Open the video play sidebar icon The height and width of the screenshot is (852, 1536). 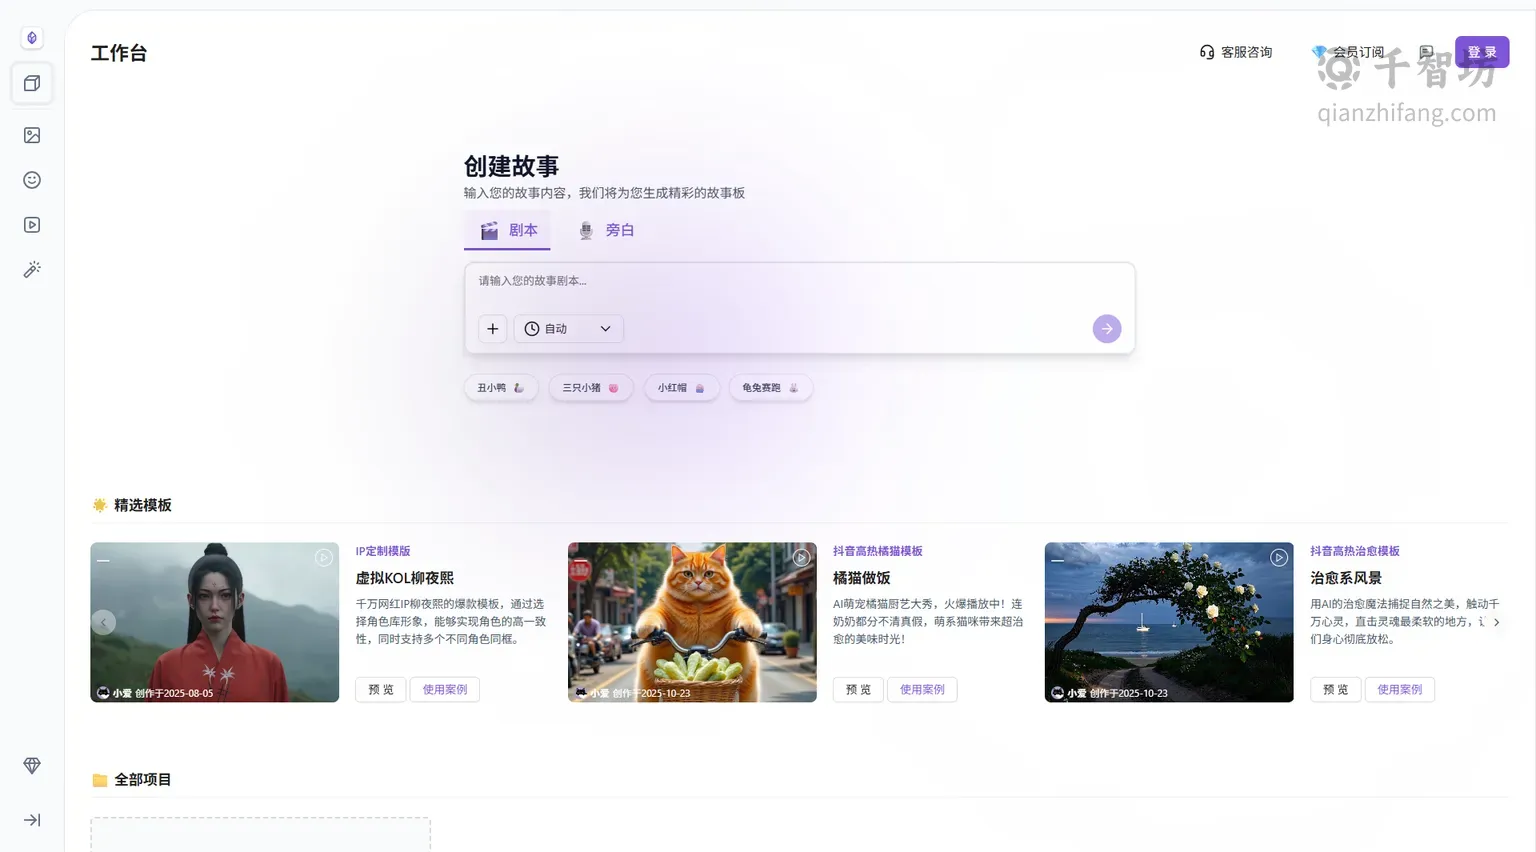(x=32, y=225)
